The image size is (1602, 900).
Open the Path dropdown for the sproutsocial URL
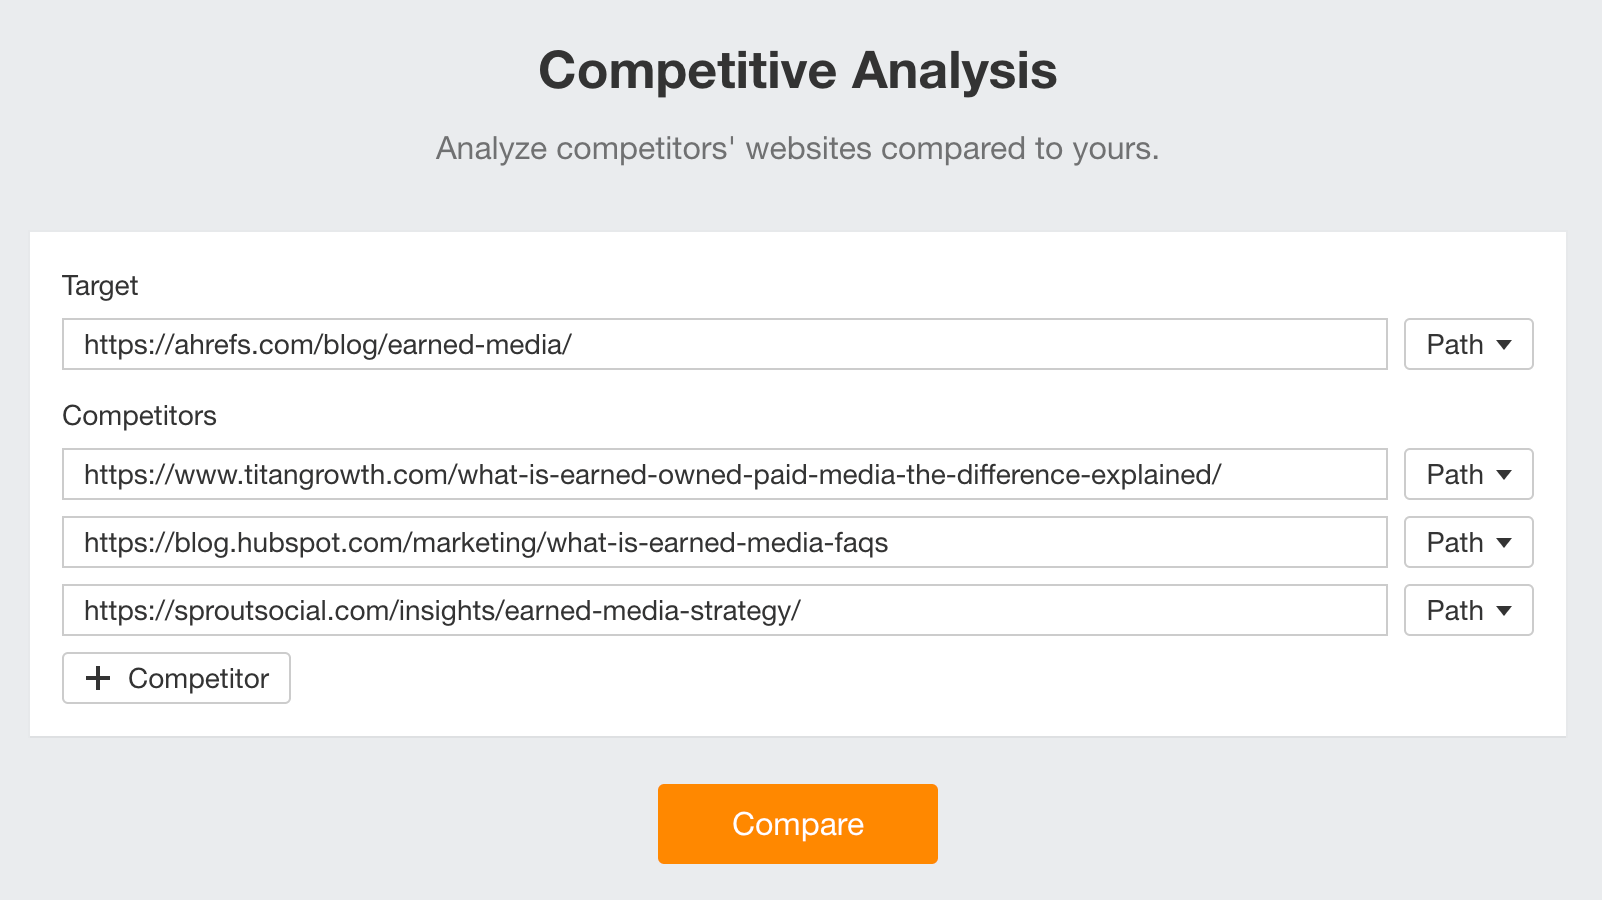pyautogui.click(x=1467, y=610)
